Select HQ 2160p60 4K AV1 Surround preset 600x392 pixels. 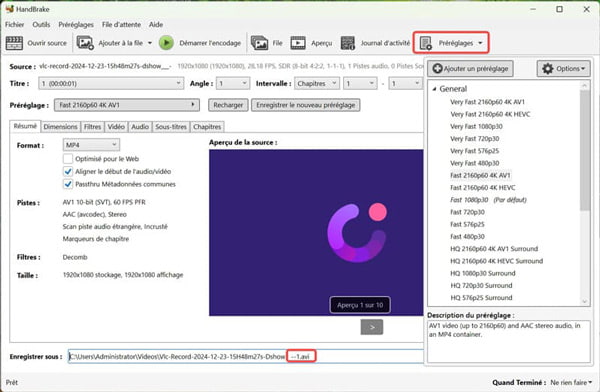click(494, 249)
